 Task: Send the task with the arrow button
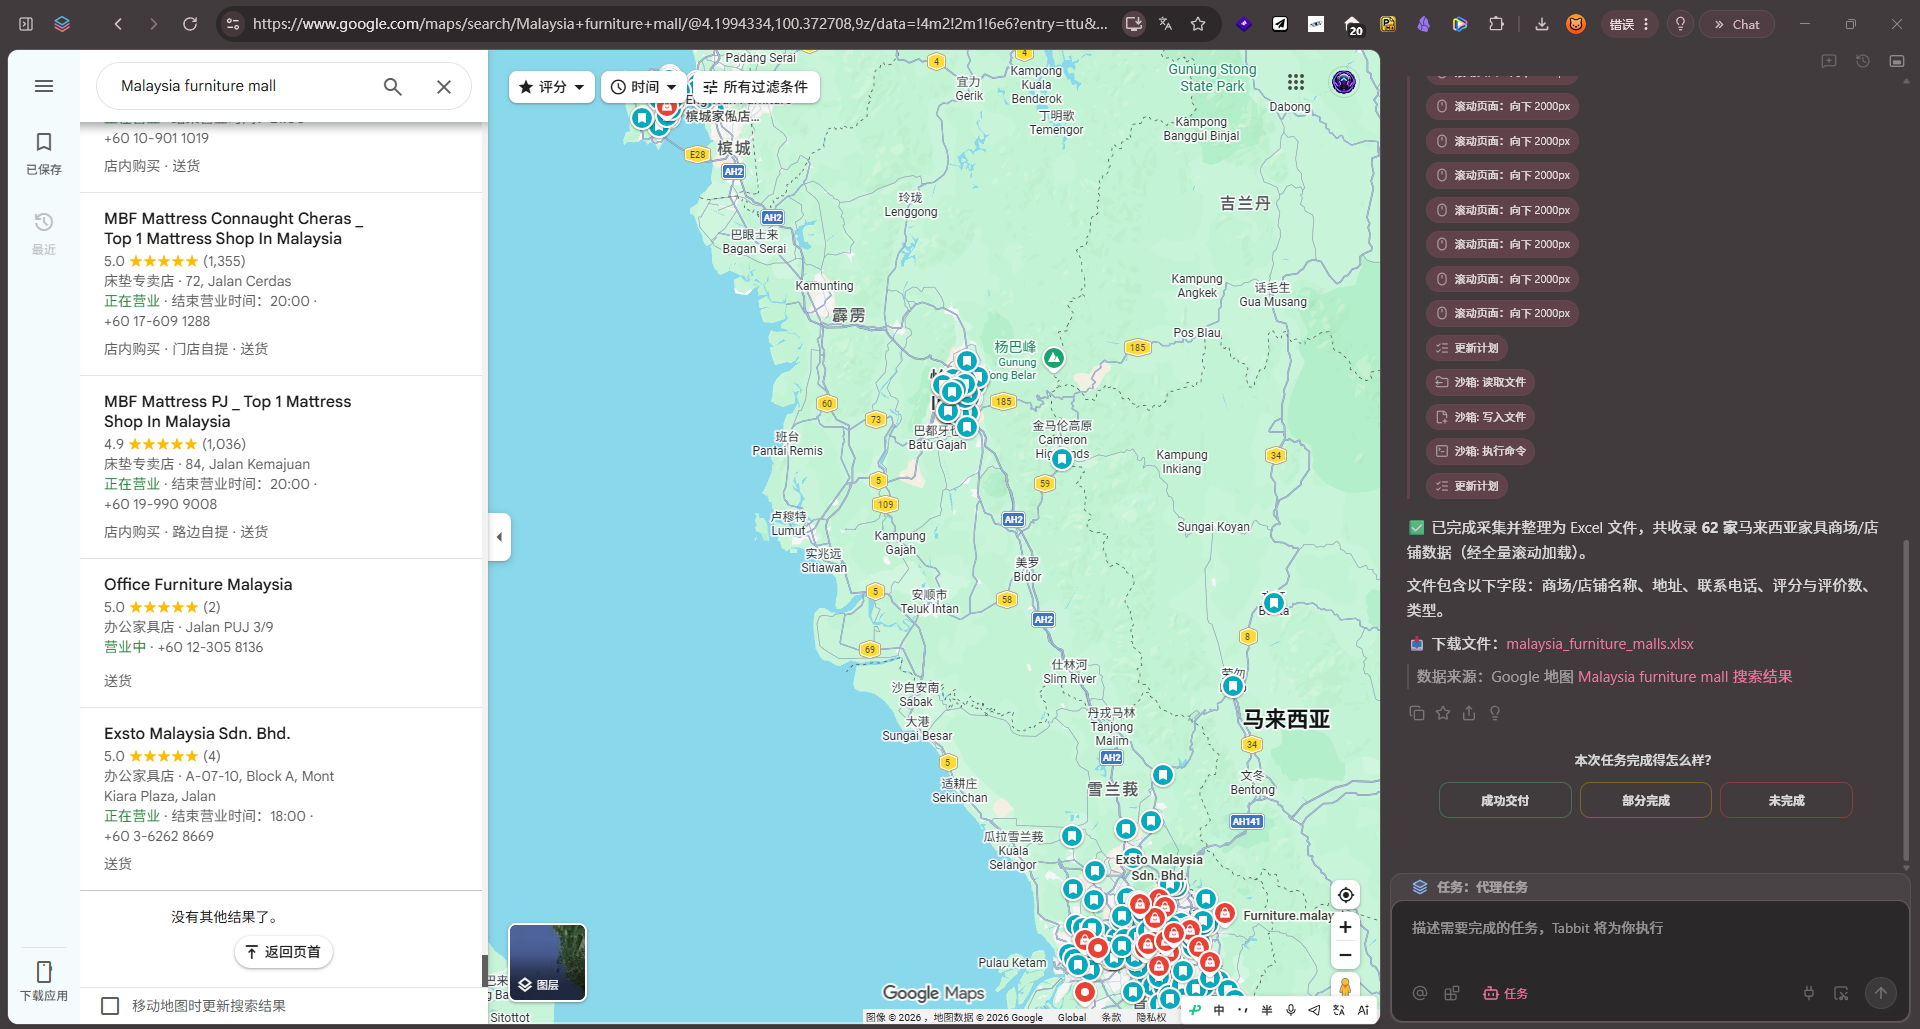1881,993
